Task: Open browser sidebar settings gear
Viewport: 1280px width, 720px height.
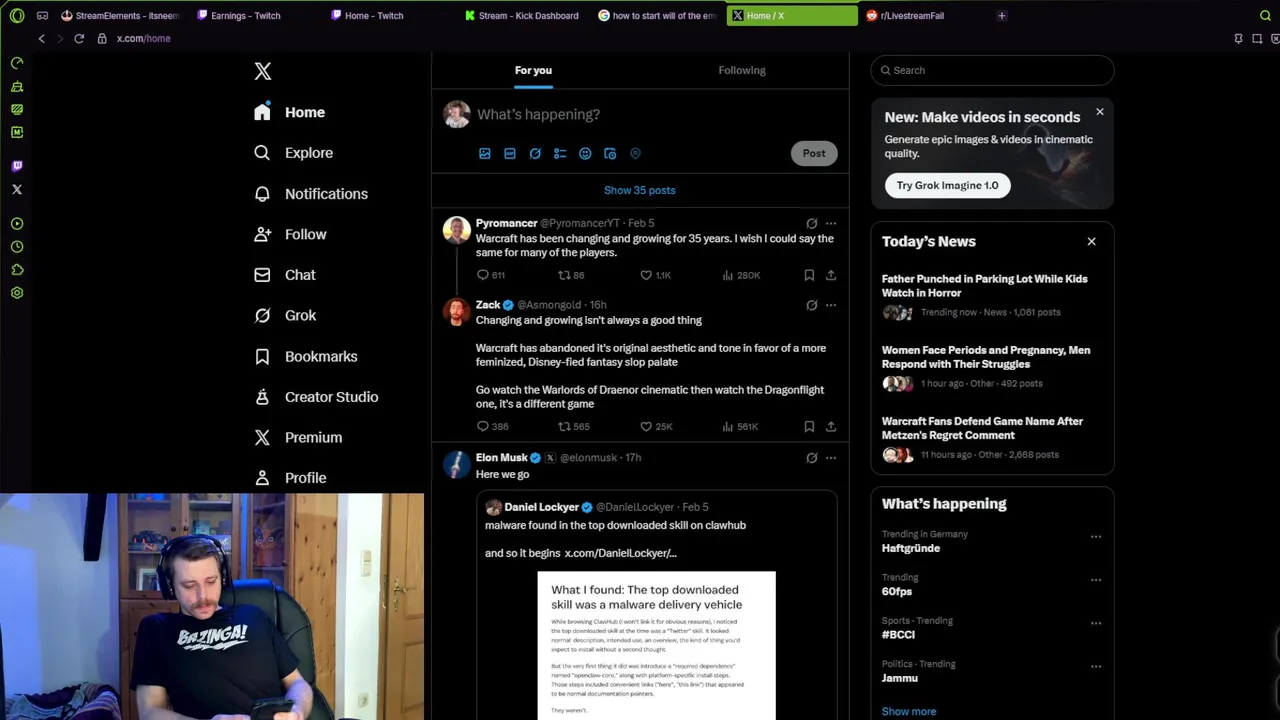Action: [x=17, y=293]
